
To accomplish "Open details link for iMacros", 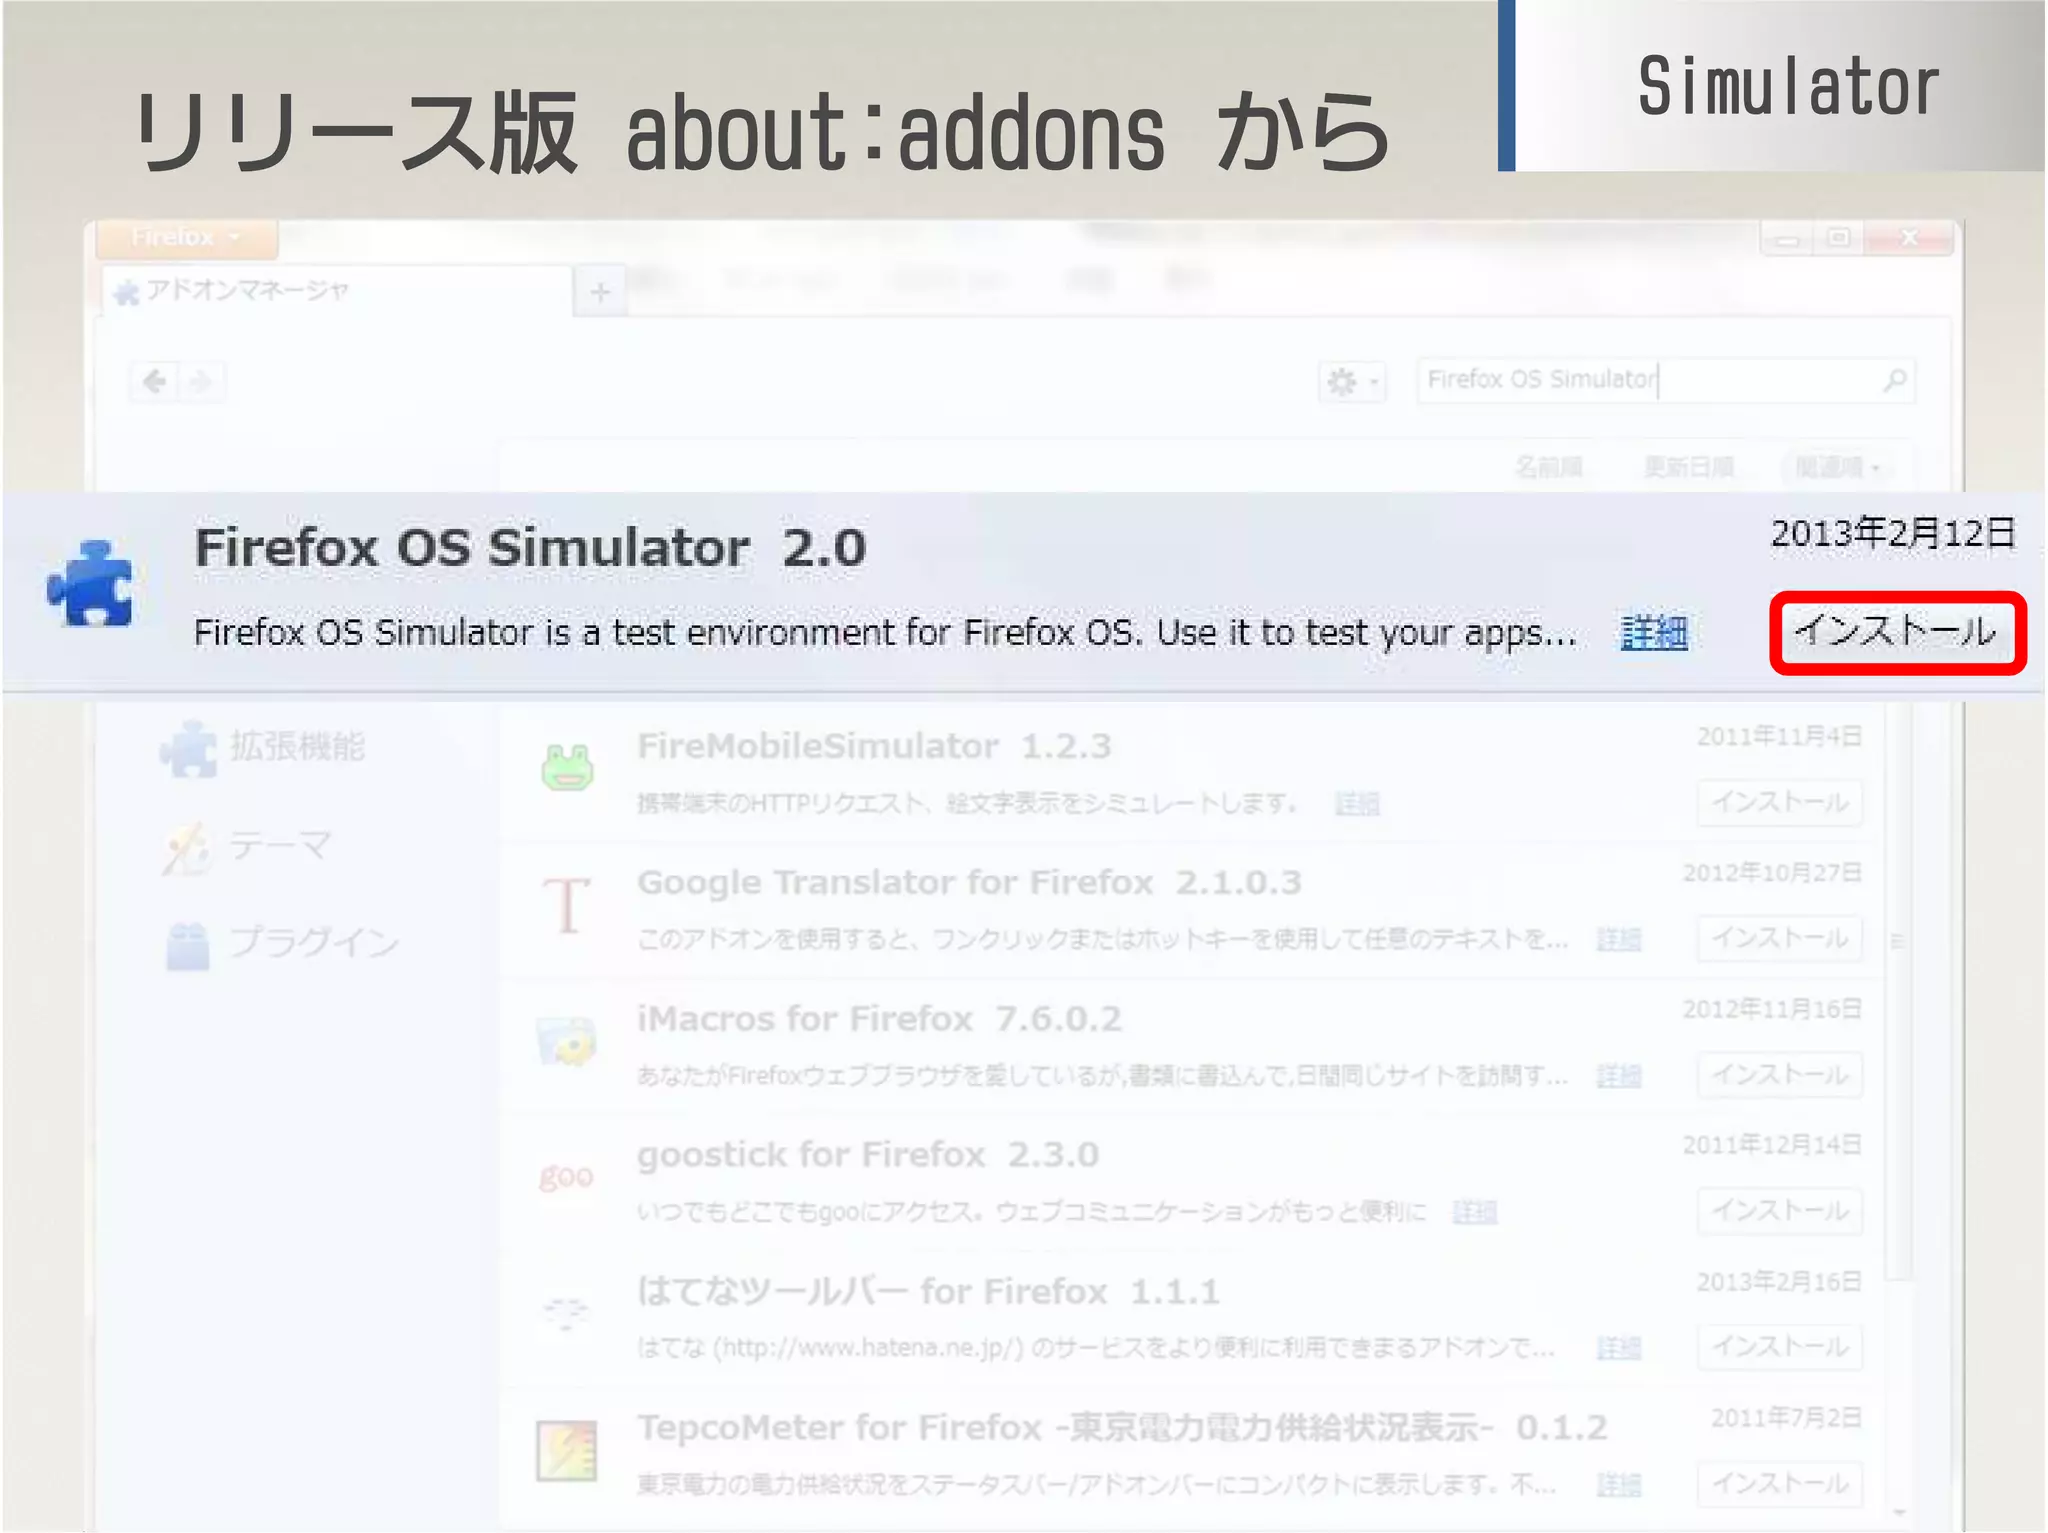I will coord(1619,1076).
